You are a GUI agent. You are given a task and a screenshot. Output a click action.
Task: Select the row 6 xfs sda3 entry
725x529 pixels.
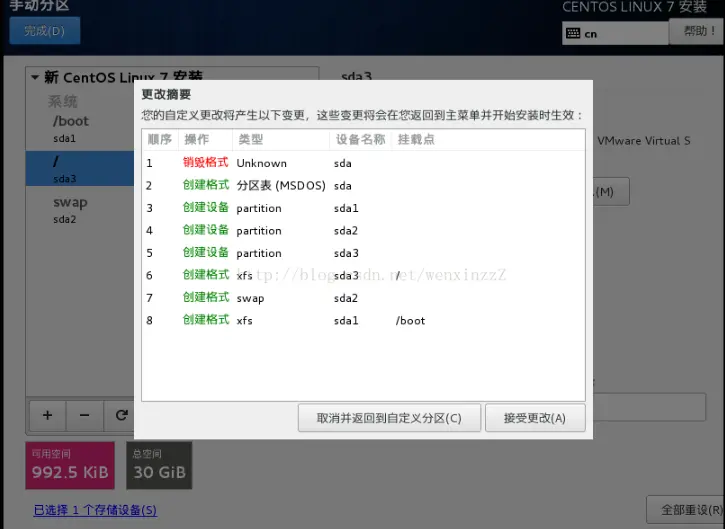[x=363, y=276]
